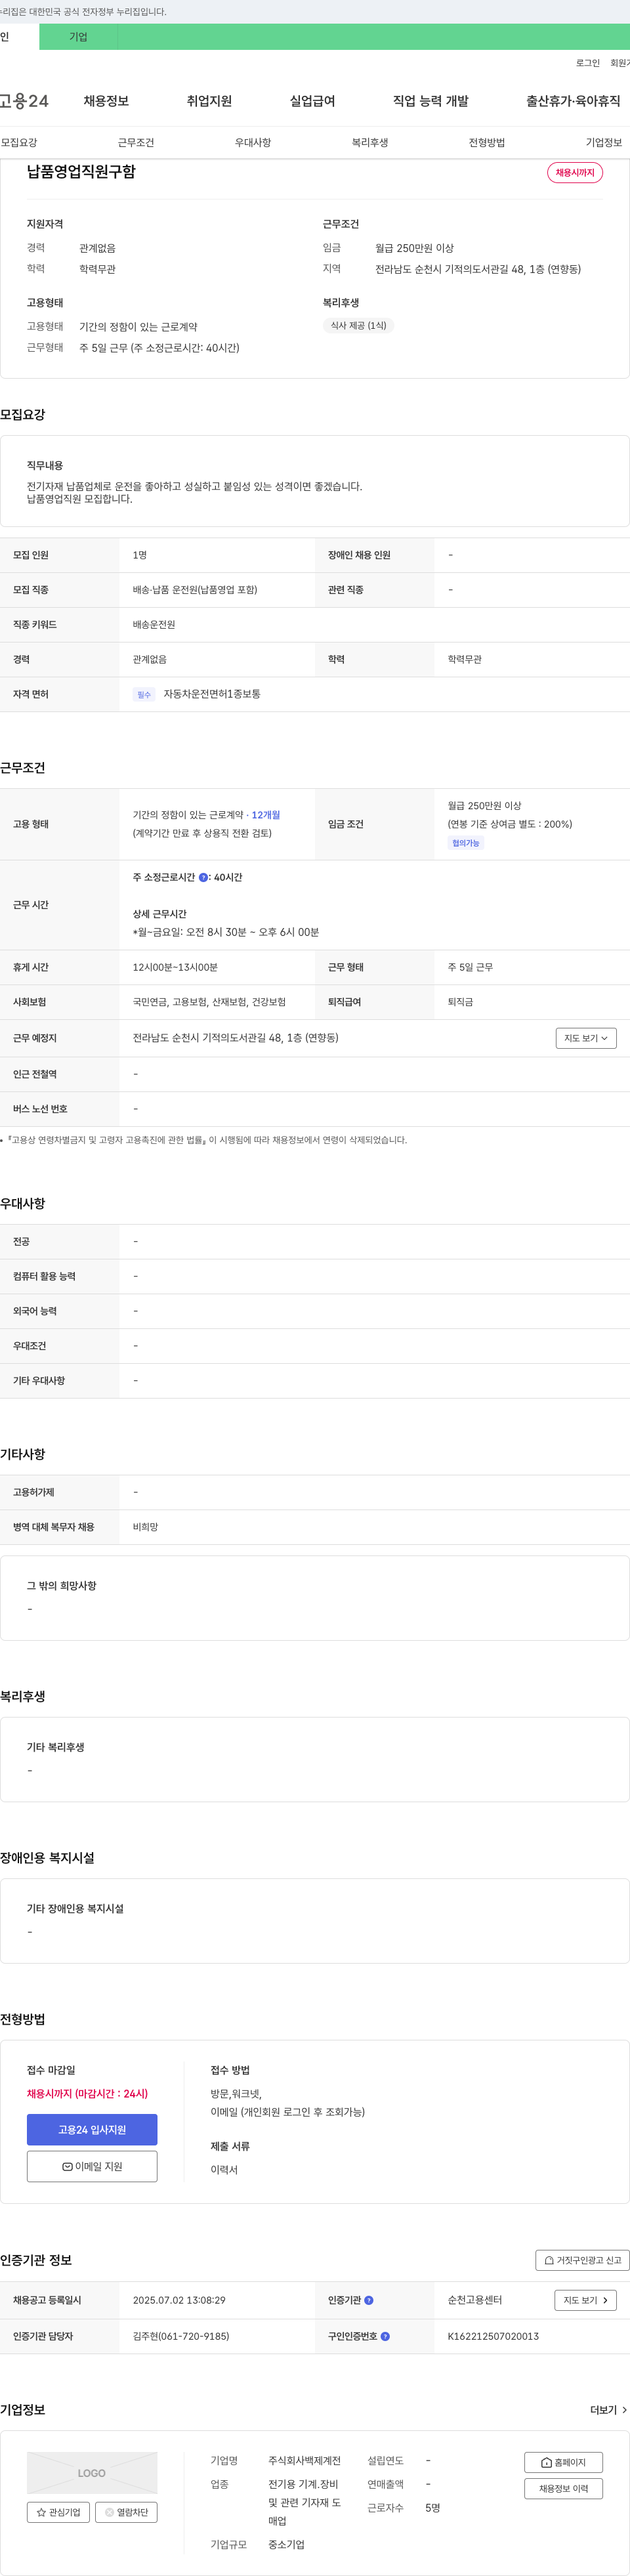The height and width of the screenshot is (2576, 630).
Task: Jump to the 모집요강 section tab
Action: click(19, 142)
